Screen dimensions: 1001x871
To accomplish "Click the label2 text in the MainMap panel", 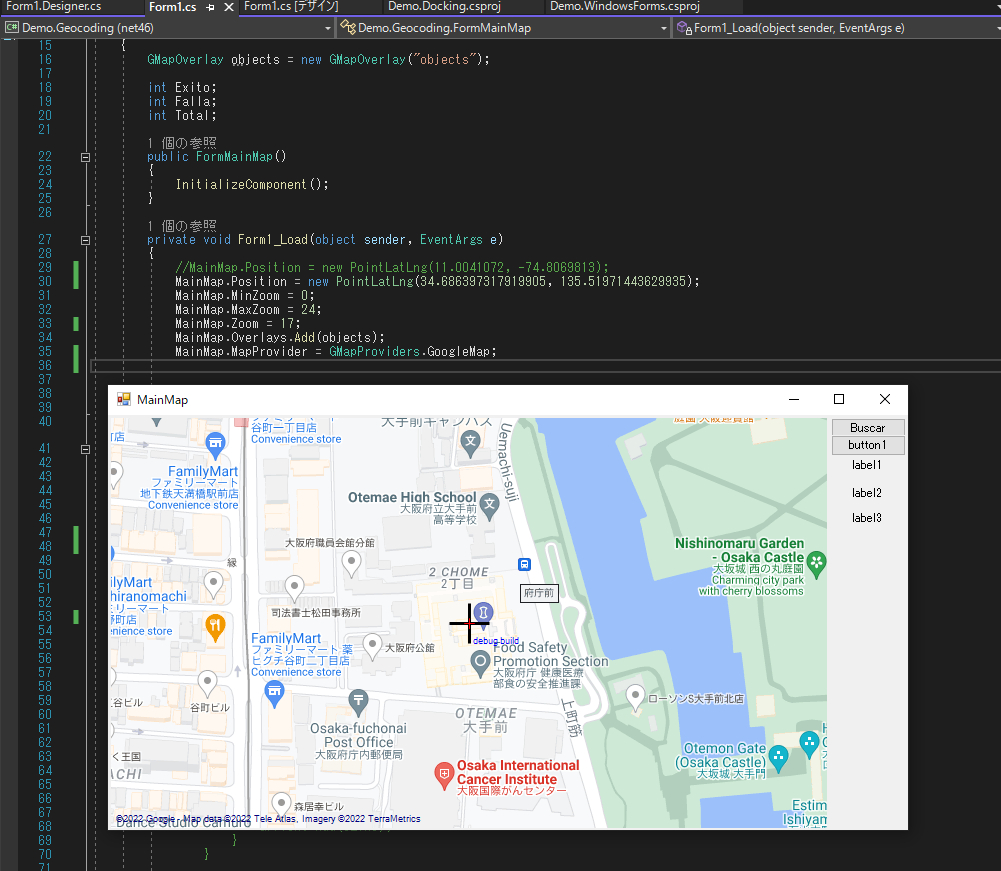I will tap(866, 492).
